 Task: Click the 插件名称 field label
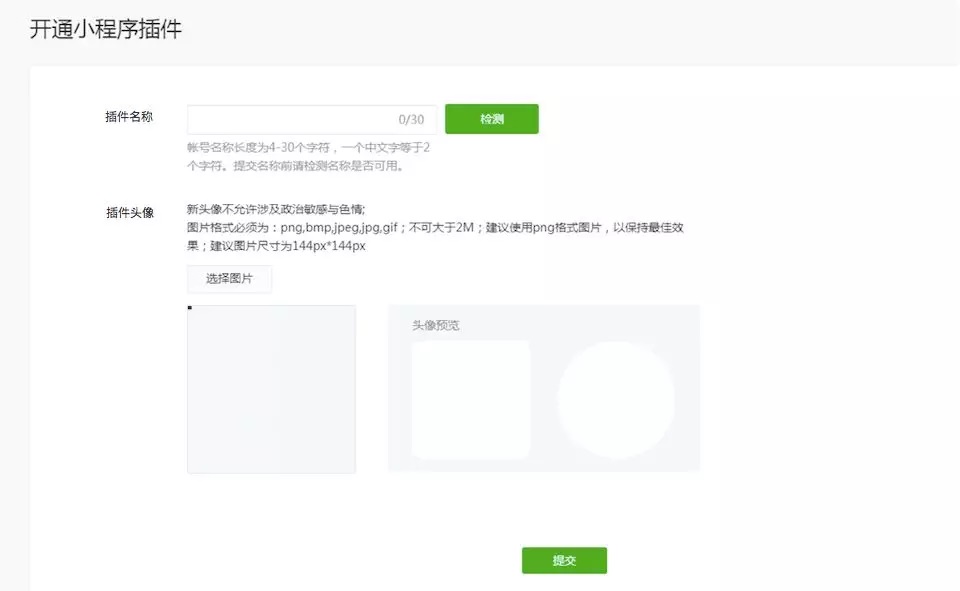pos(129,117)
